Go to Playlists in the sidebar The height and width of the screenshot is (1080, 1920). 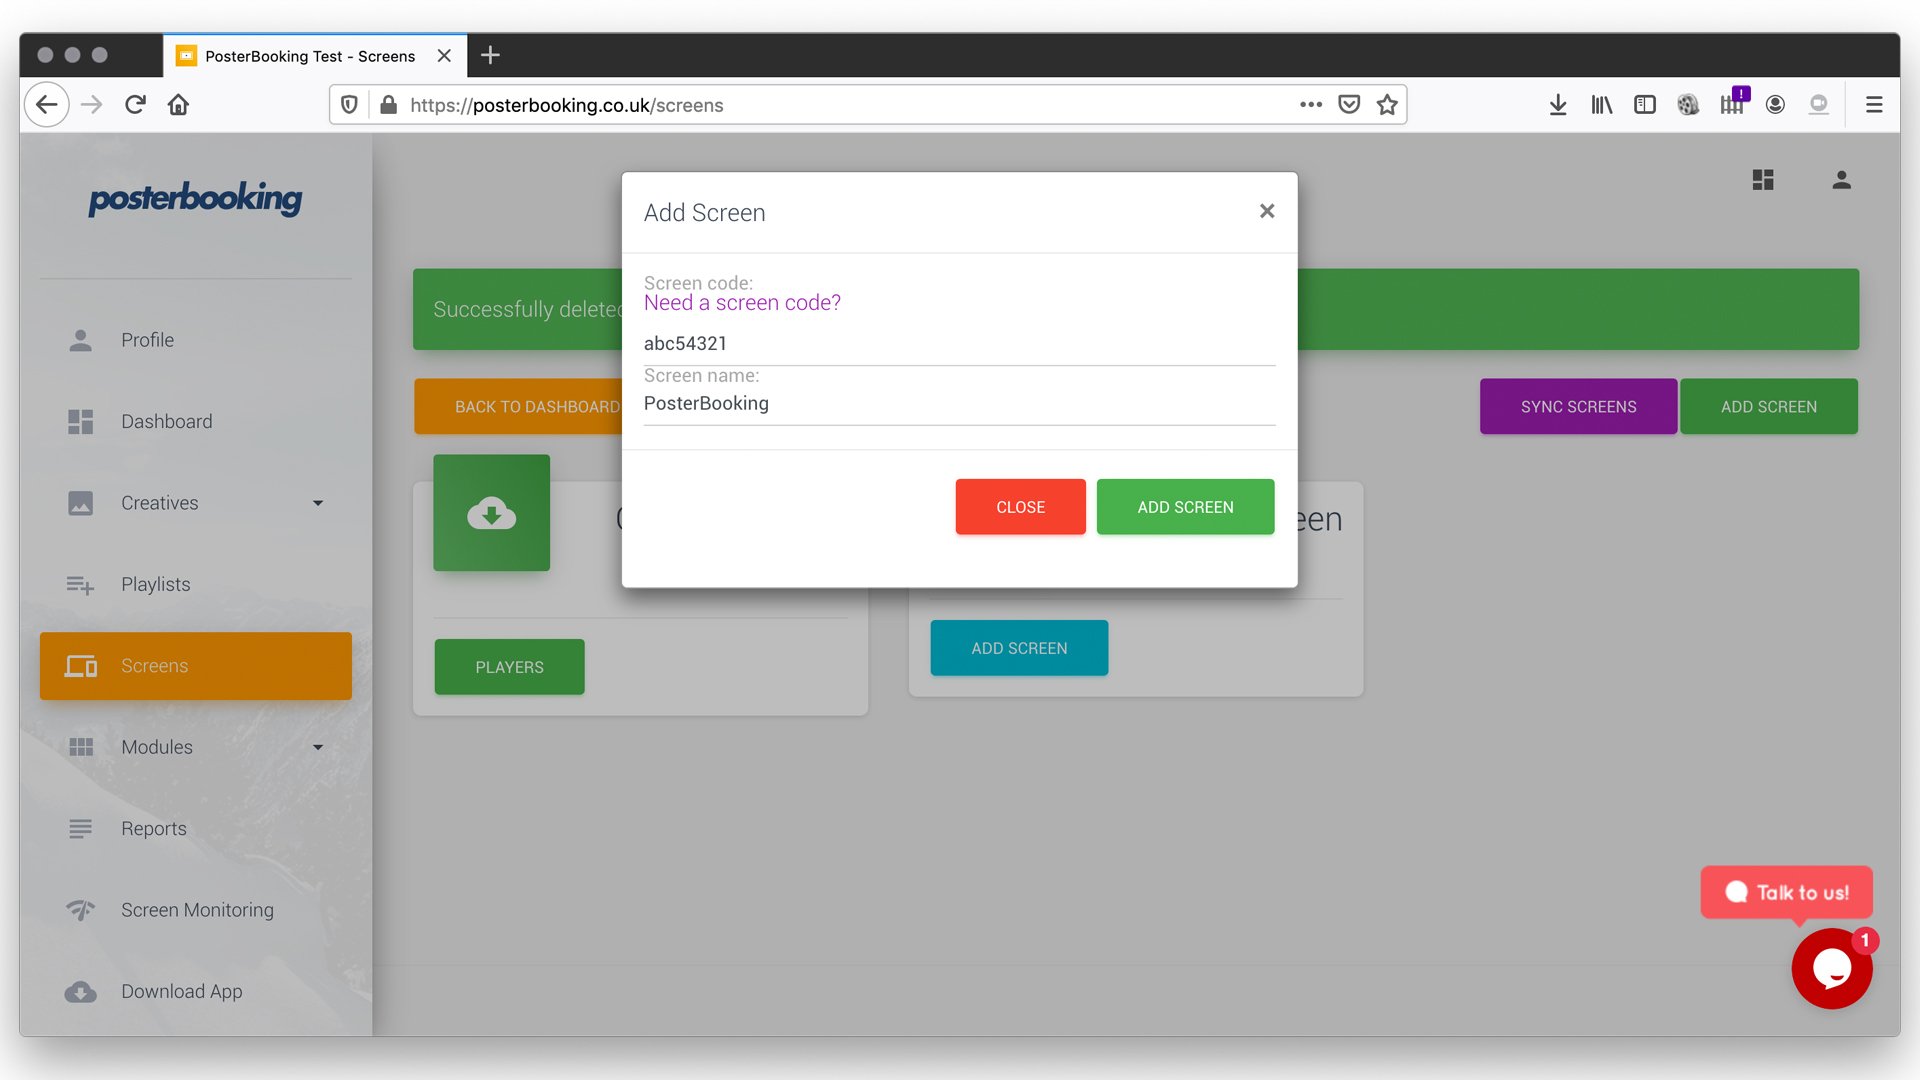155,584
